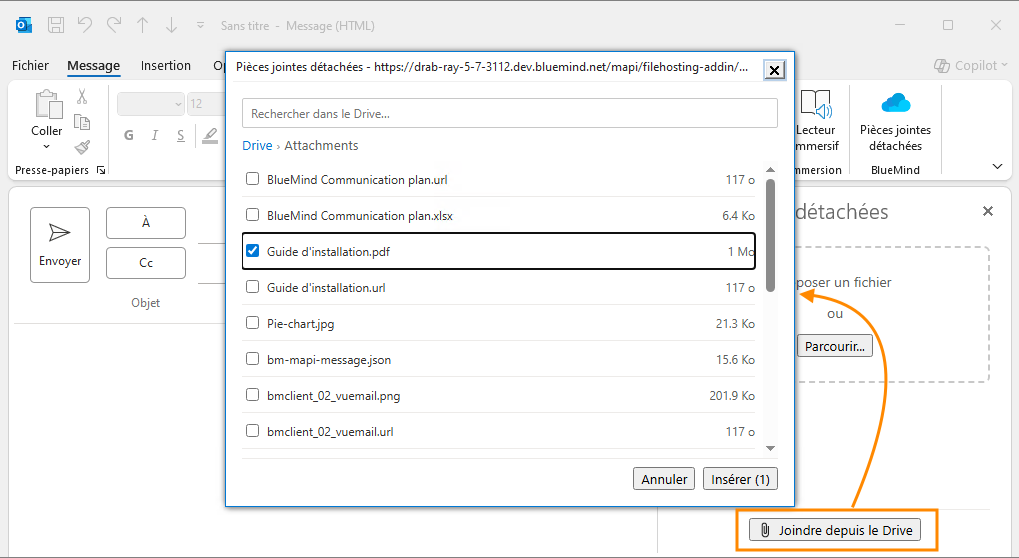Click the Coller paste icon
The height and width of the screenshot is (558, 1019).
point(48,105)
